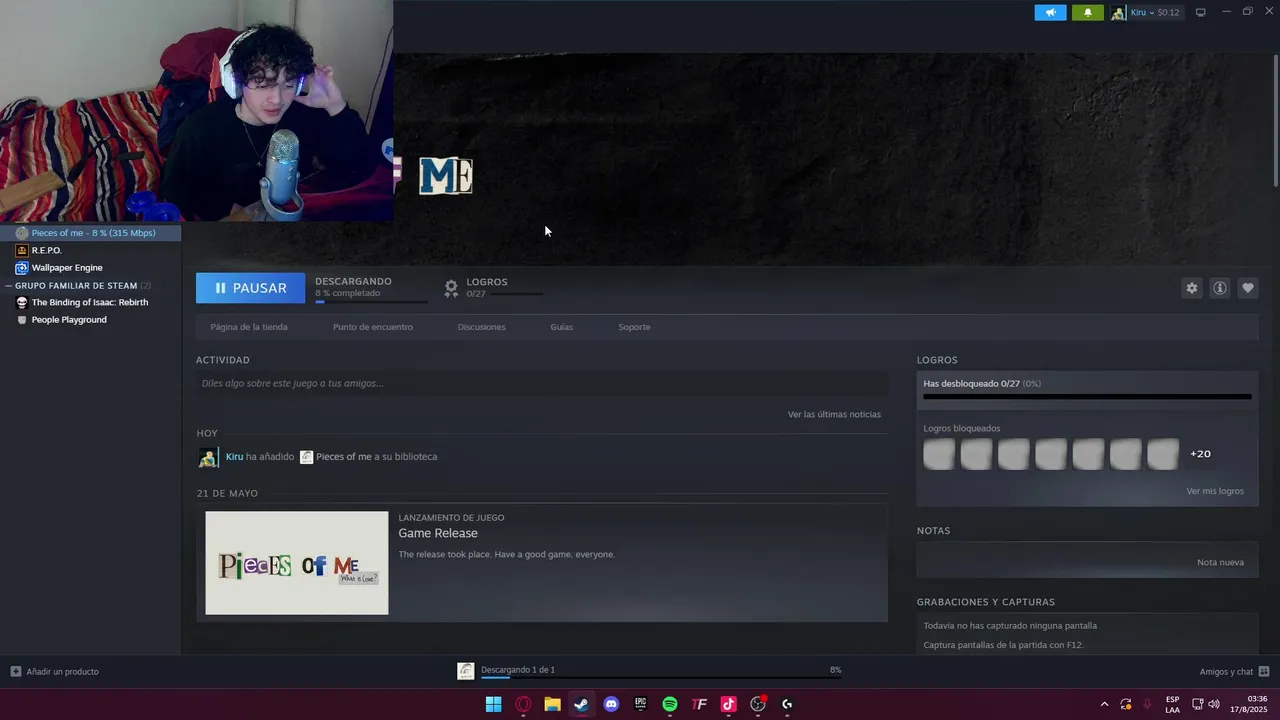Open the Discusiones tab
The image size is (1280, 720).
click(481, 327)
